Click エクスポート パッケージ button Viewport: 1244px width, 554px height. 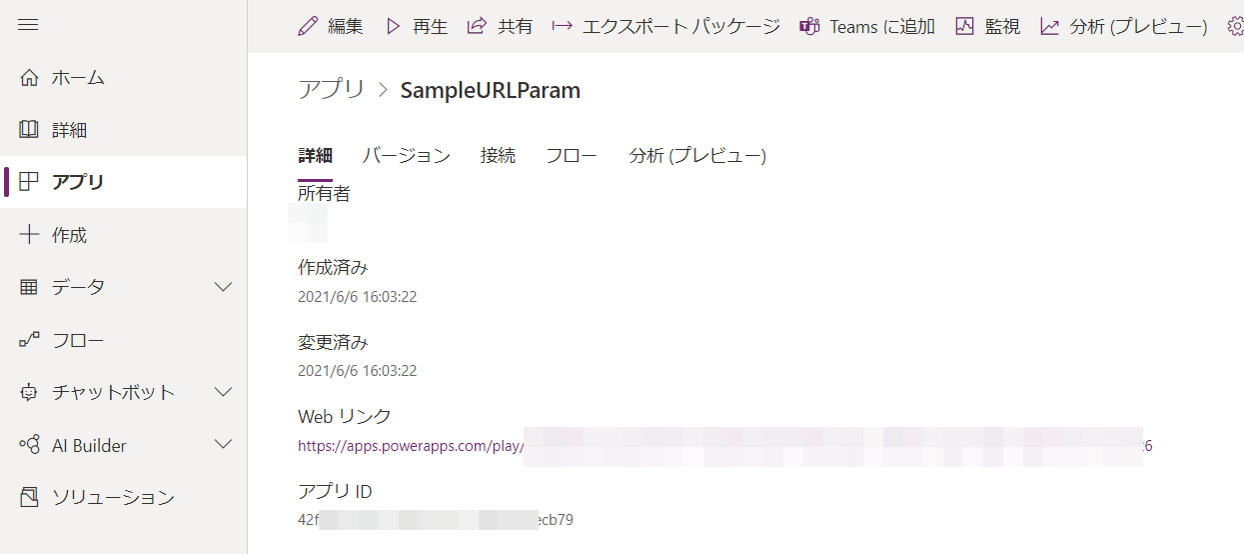pyautogui.click(x=666, y=27)
